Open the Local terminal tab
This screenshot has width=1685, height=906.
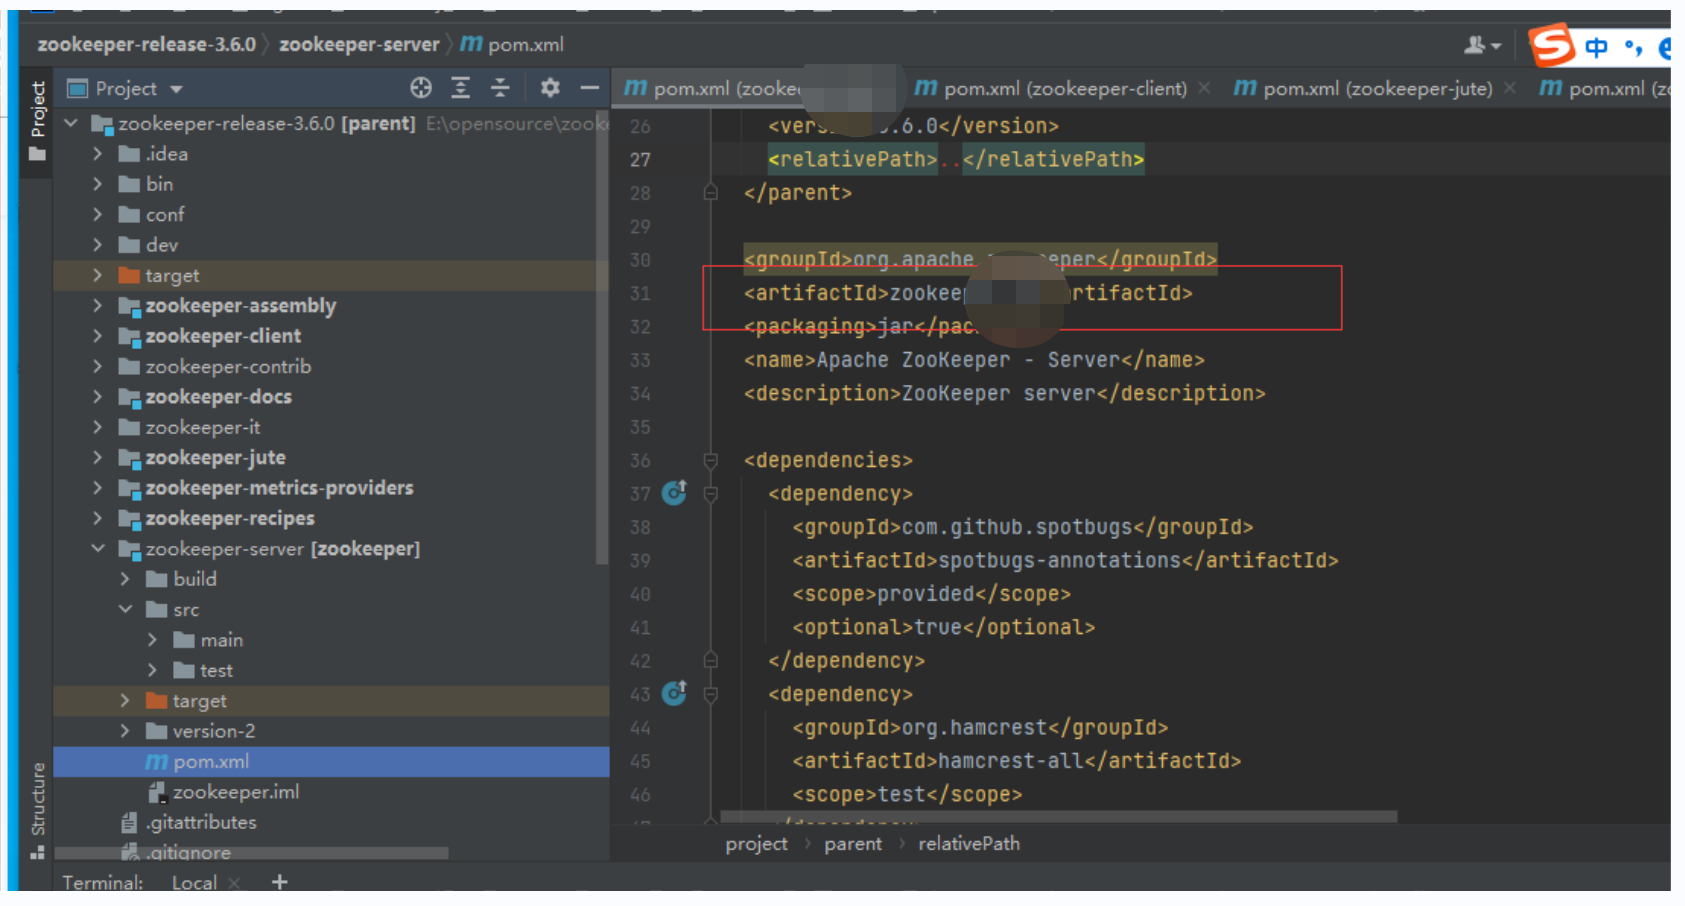[x=194, y=882]
